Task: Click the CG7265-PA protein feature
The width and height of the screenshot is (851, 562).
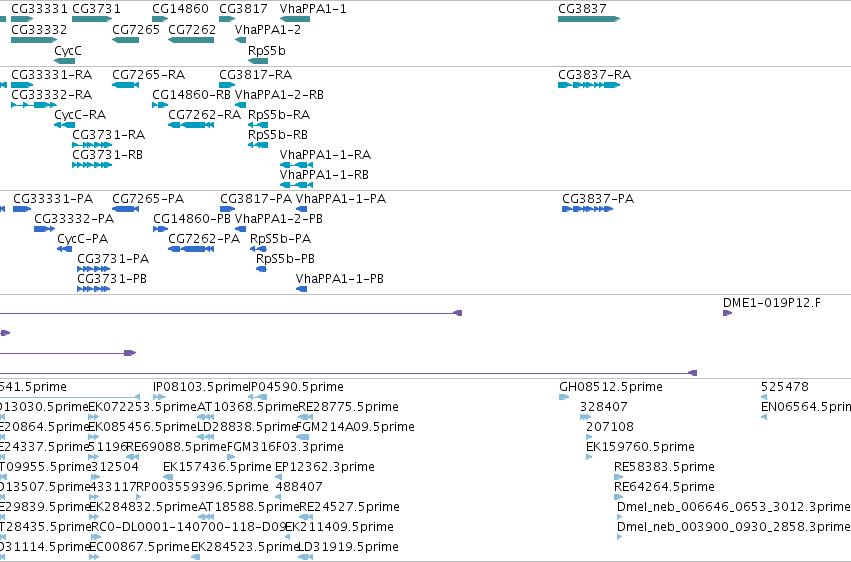Action: 125,209
